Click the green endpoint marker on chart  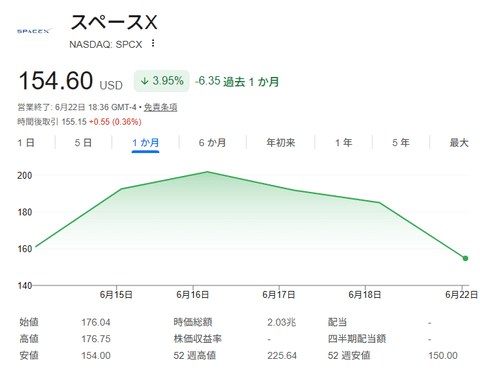pos(465,258)
